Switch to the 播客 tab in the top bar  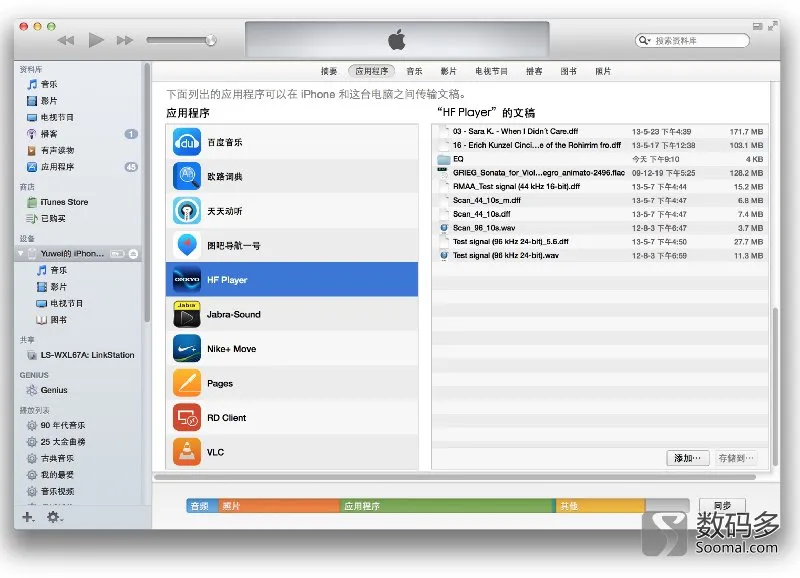point(534,71)
